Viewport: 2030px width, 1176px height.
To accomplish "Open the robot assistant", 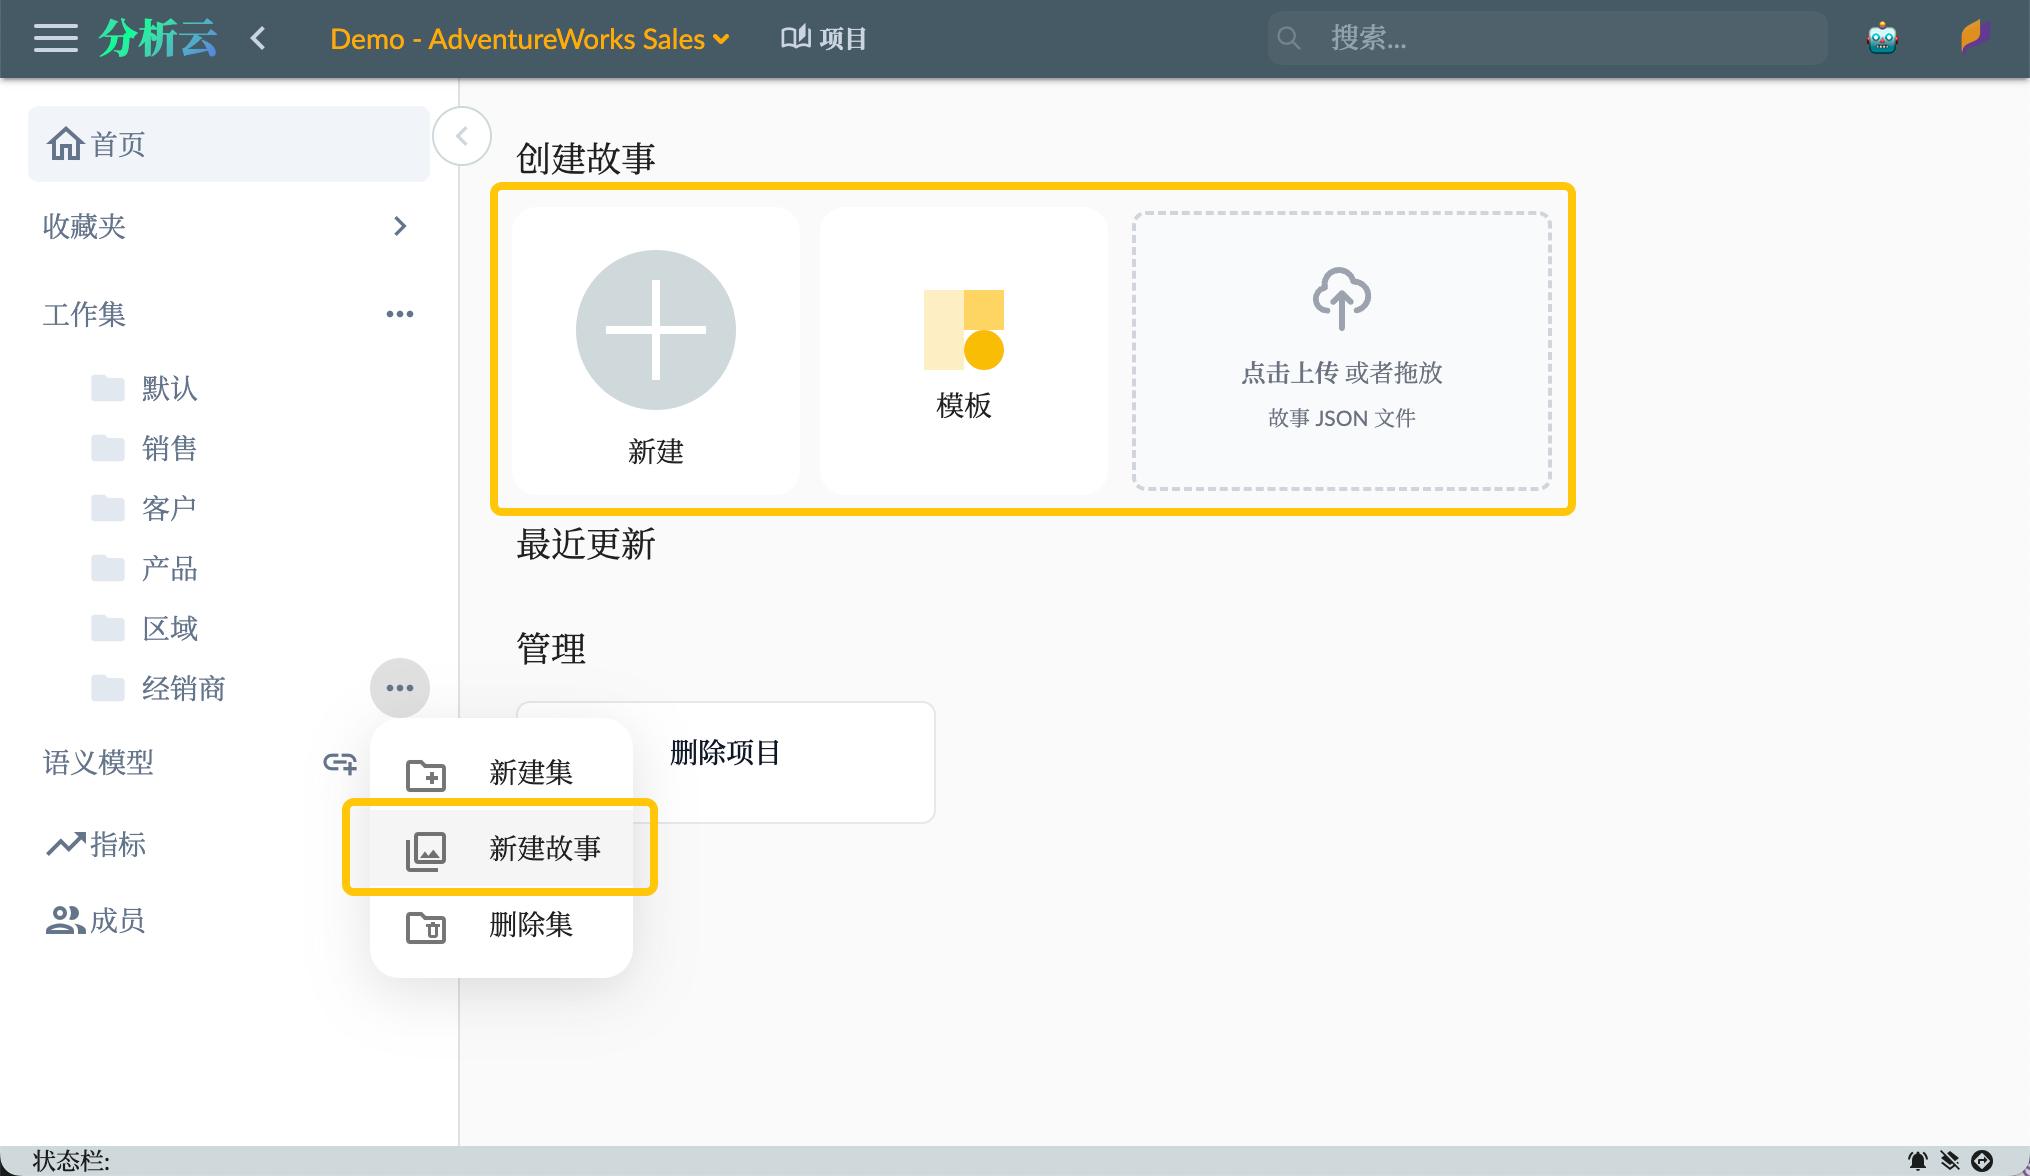I will (1882, 37).
